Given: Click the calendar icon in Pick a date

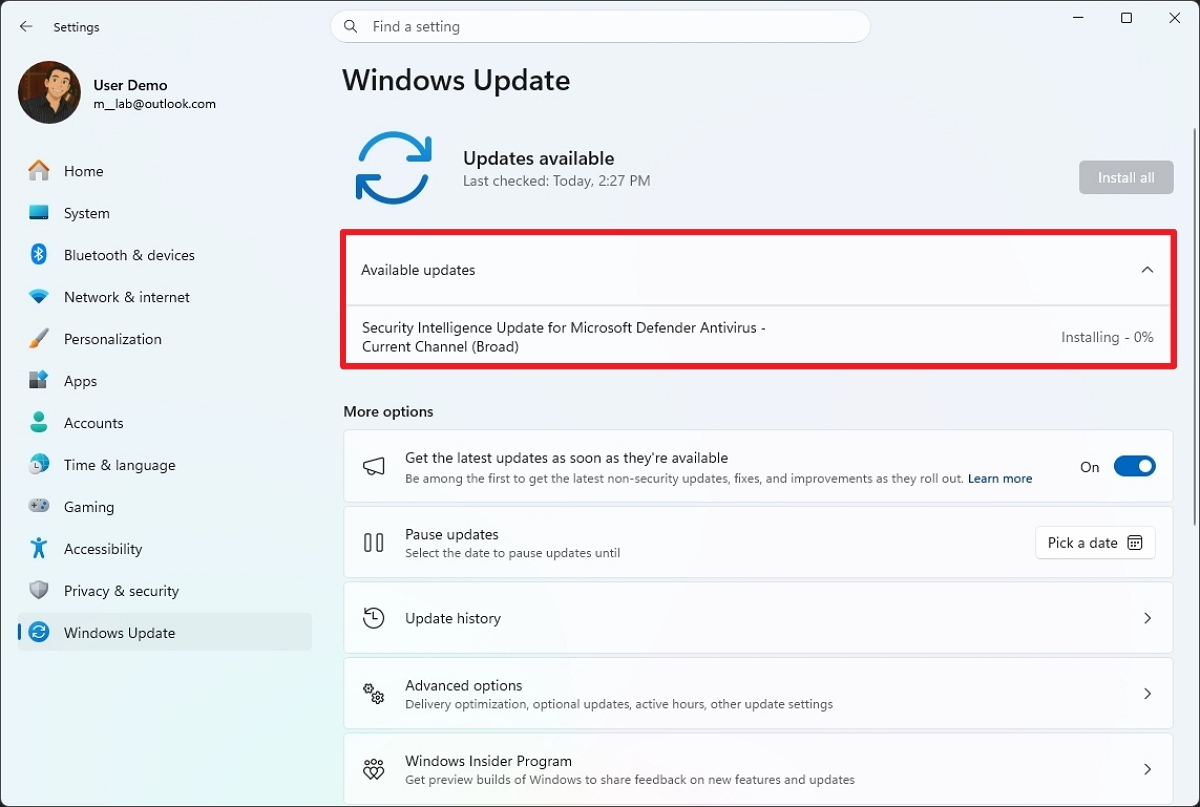Looking at the screenshot, I should (x=1135, y=543).
